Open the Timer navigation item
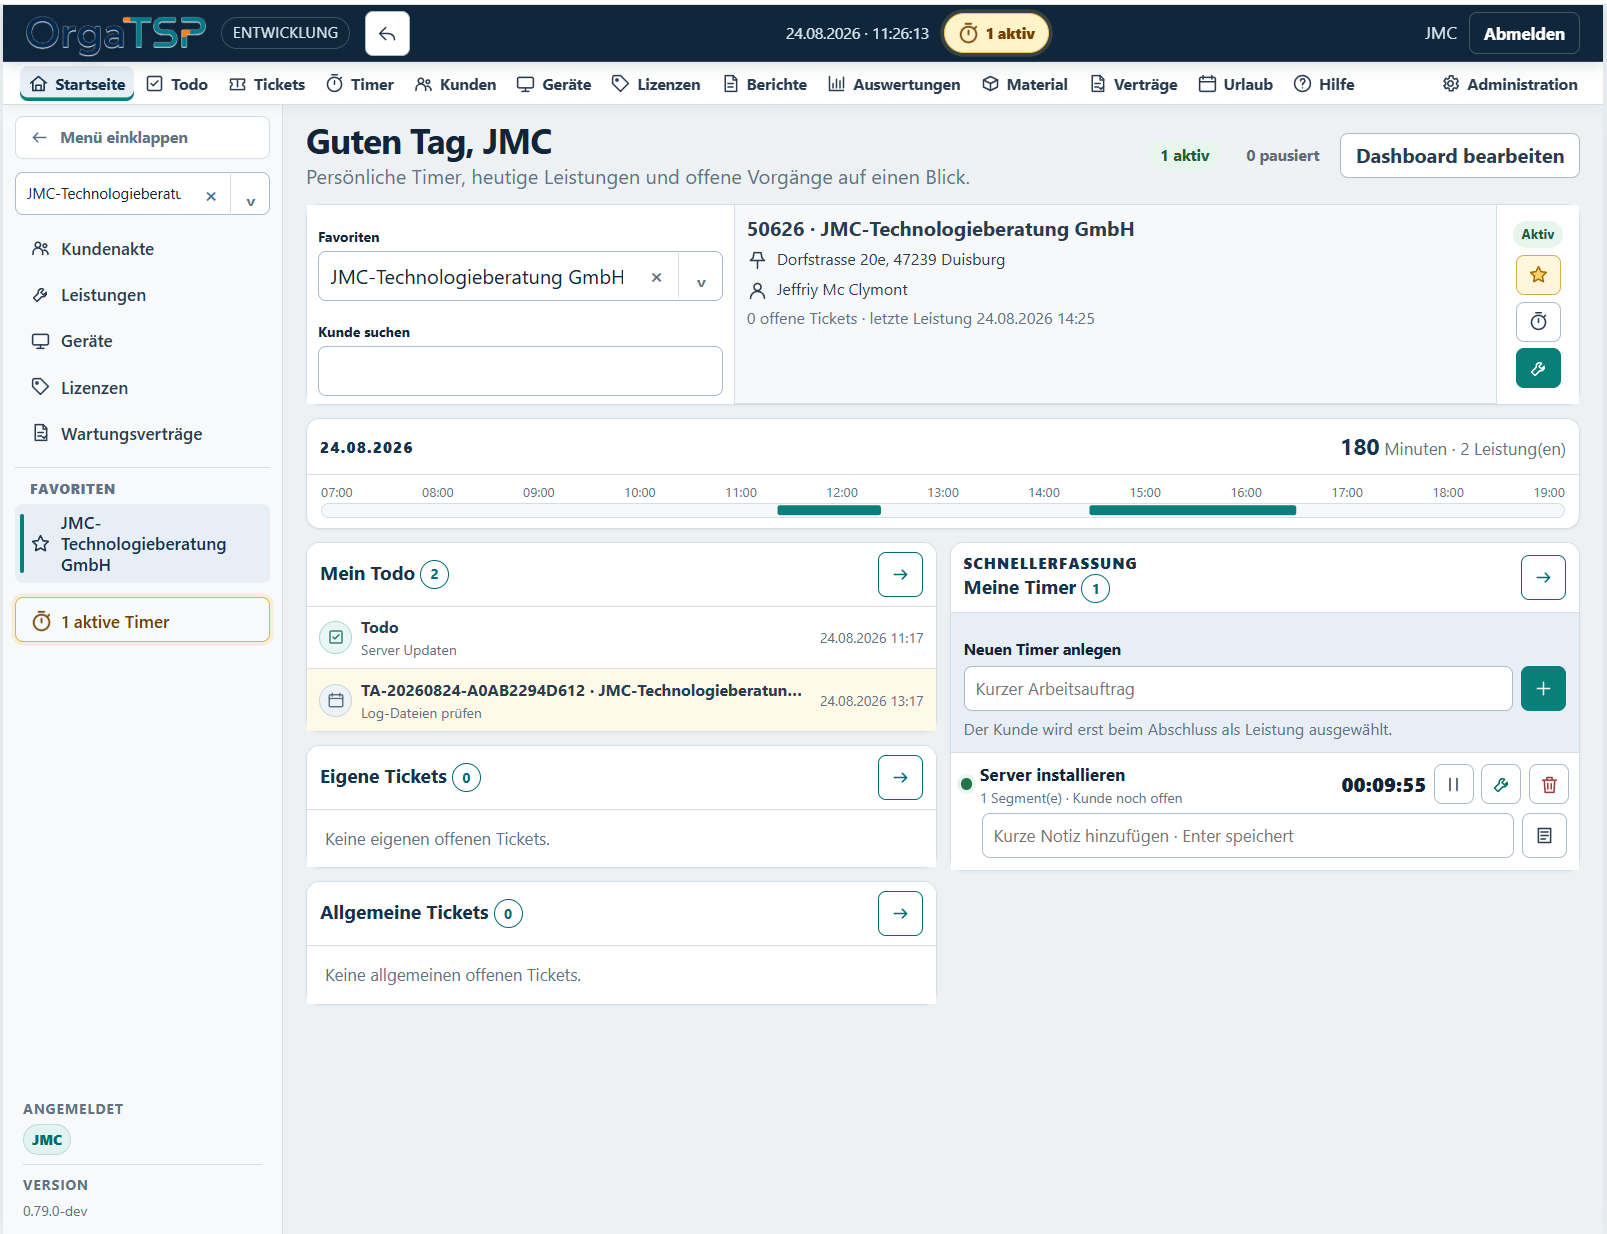The width and height of the screenshot is (1607, 1234). 360,84
